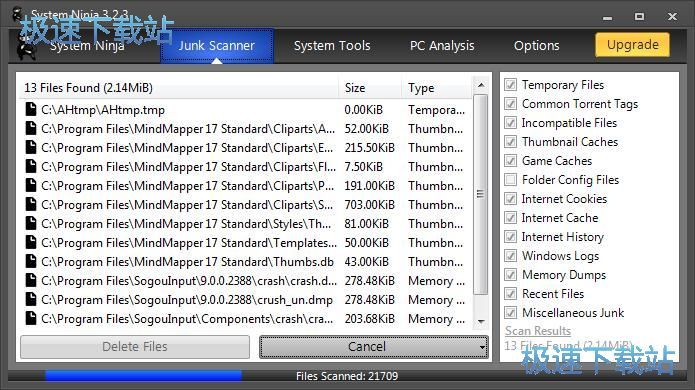Toggle Internet History checkbox

pos(511,237)
